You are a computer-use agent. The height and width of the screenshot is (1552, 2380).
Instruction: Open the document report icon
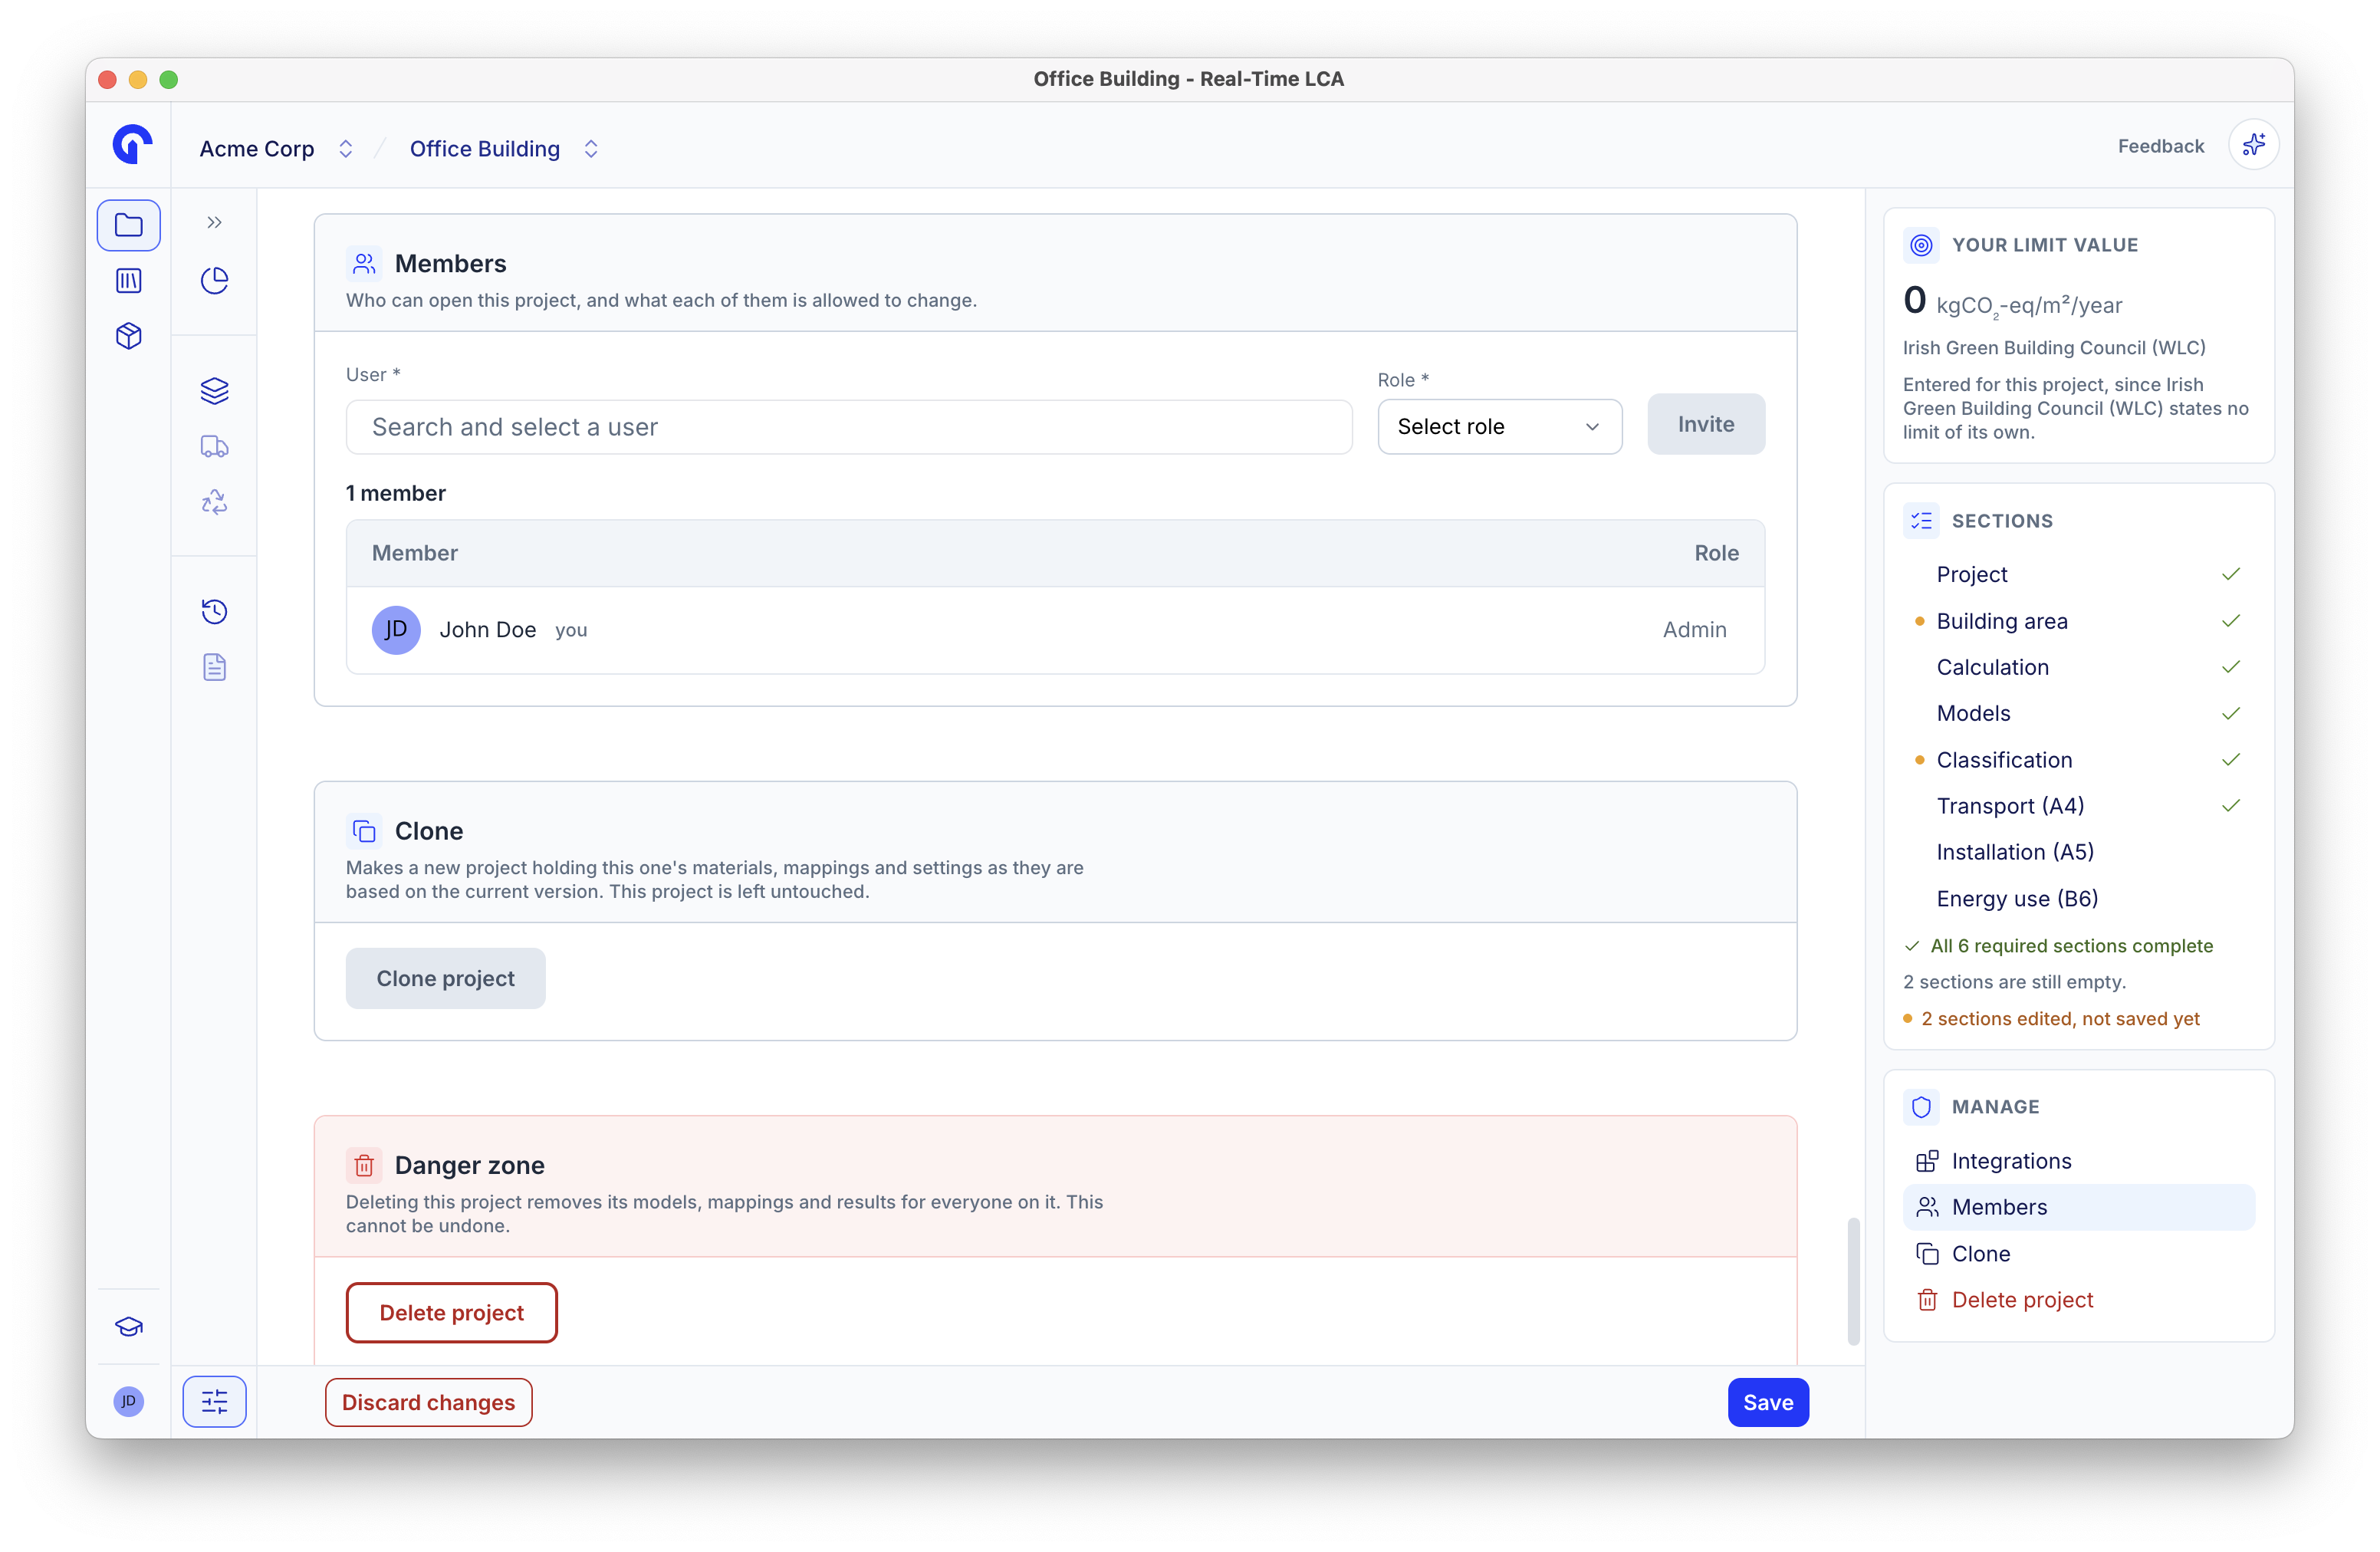coord(214,667)
